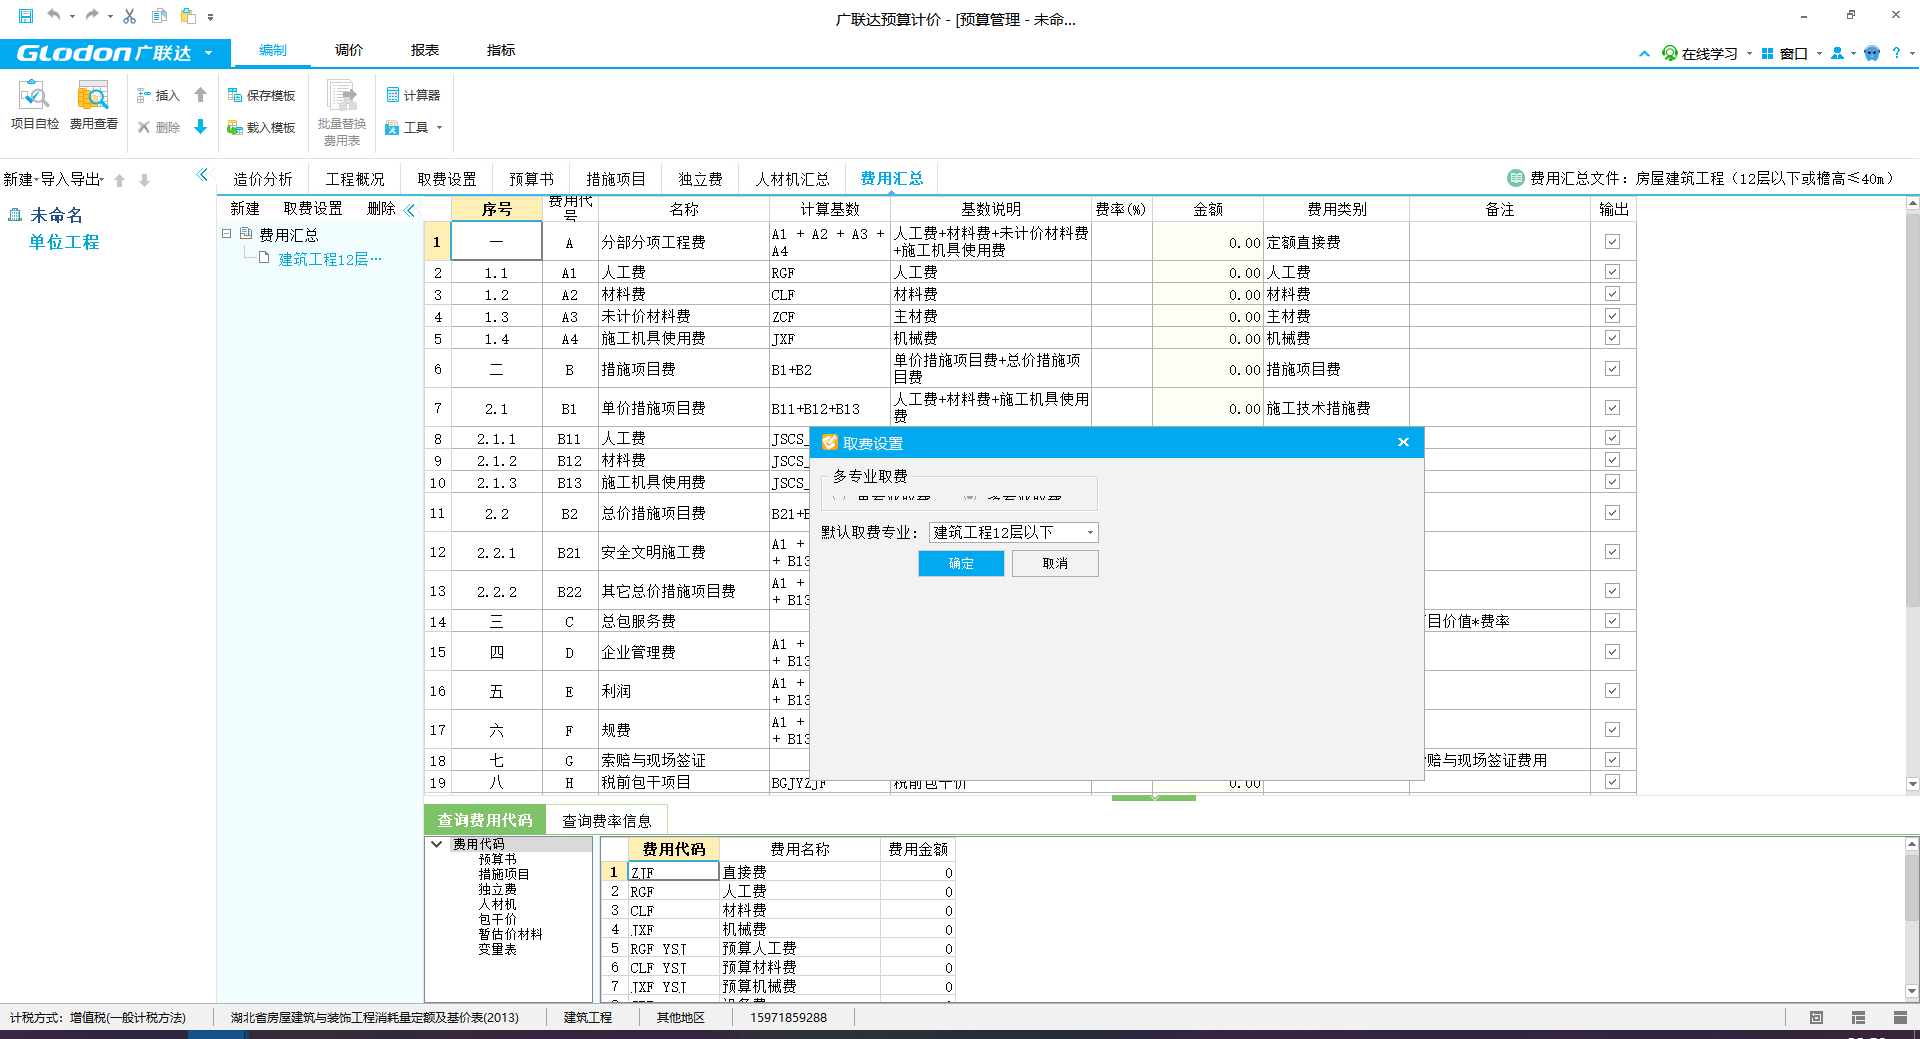Open quick access toolbar customize dropdown
1920x1039 pixels.
(210, 17)
